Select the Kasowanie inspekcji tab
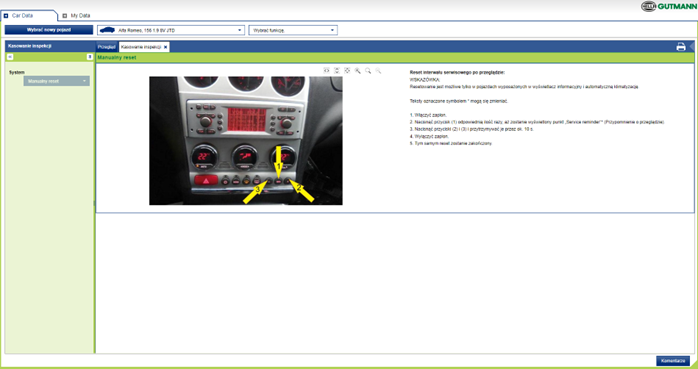The width and height of the screenshot is (698, 369). pyautogui.click(x=143, y=47)
